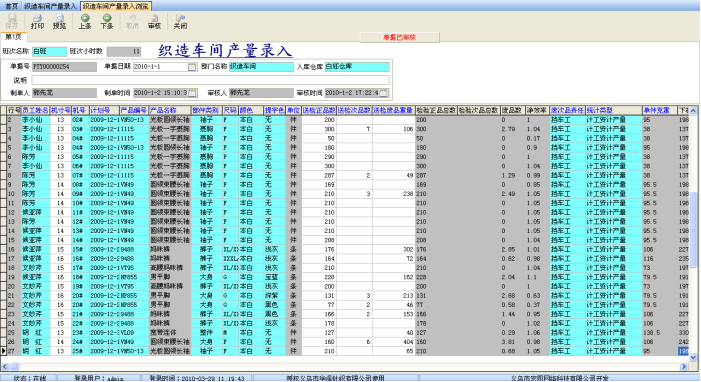The height and width of the screenshot is (382, 701).
Task: Click the 登录用户 admin status bar entry
Action: [x=99, y=378]
